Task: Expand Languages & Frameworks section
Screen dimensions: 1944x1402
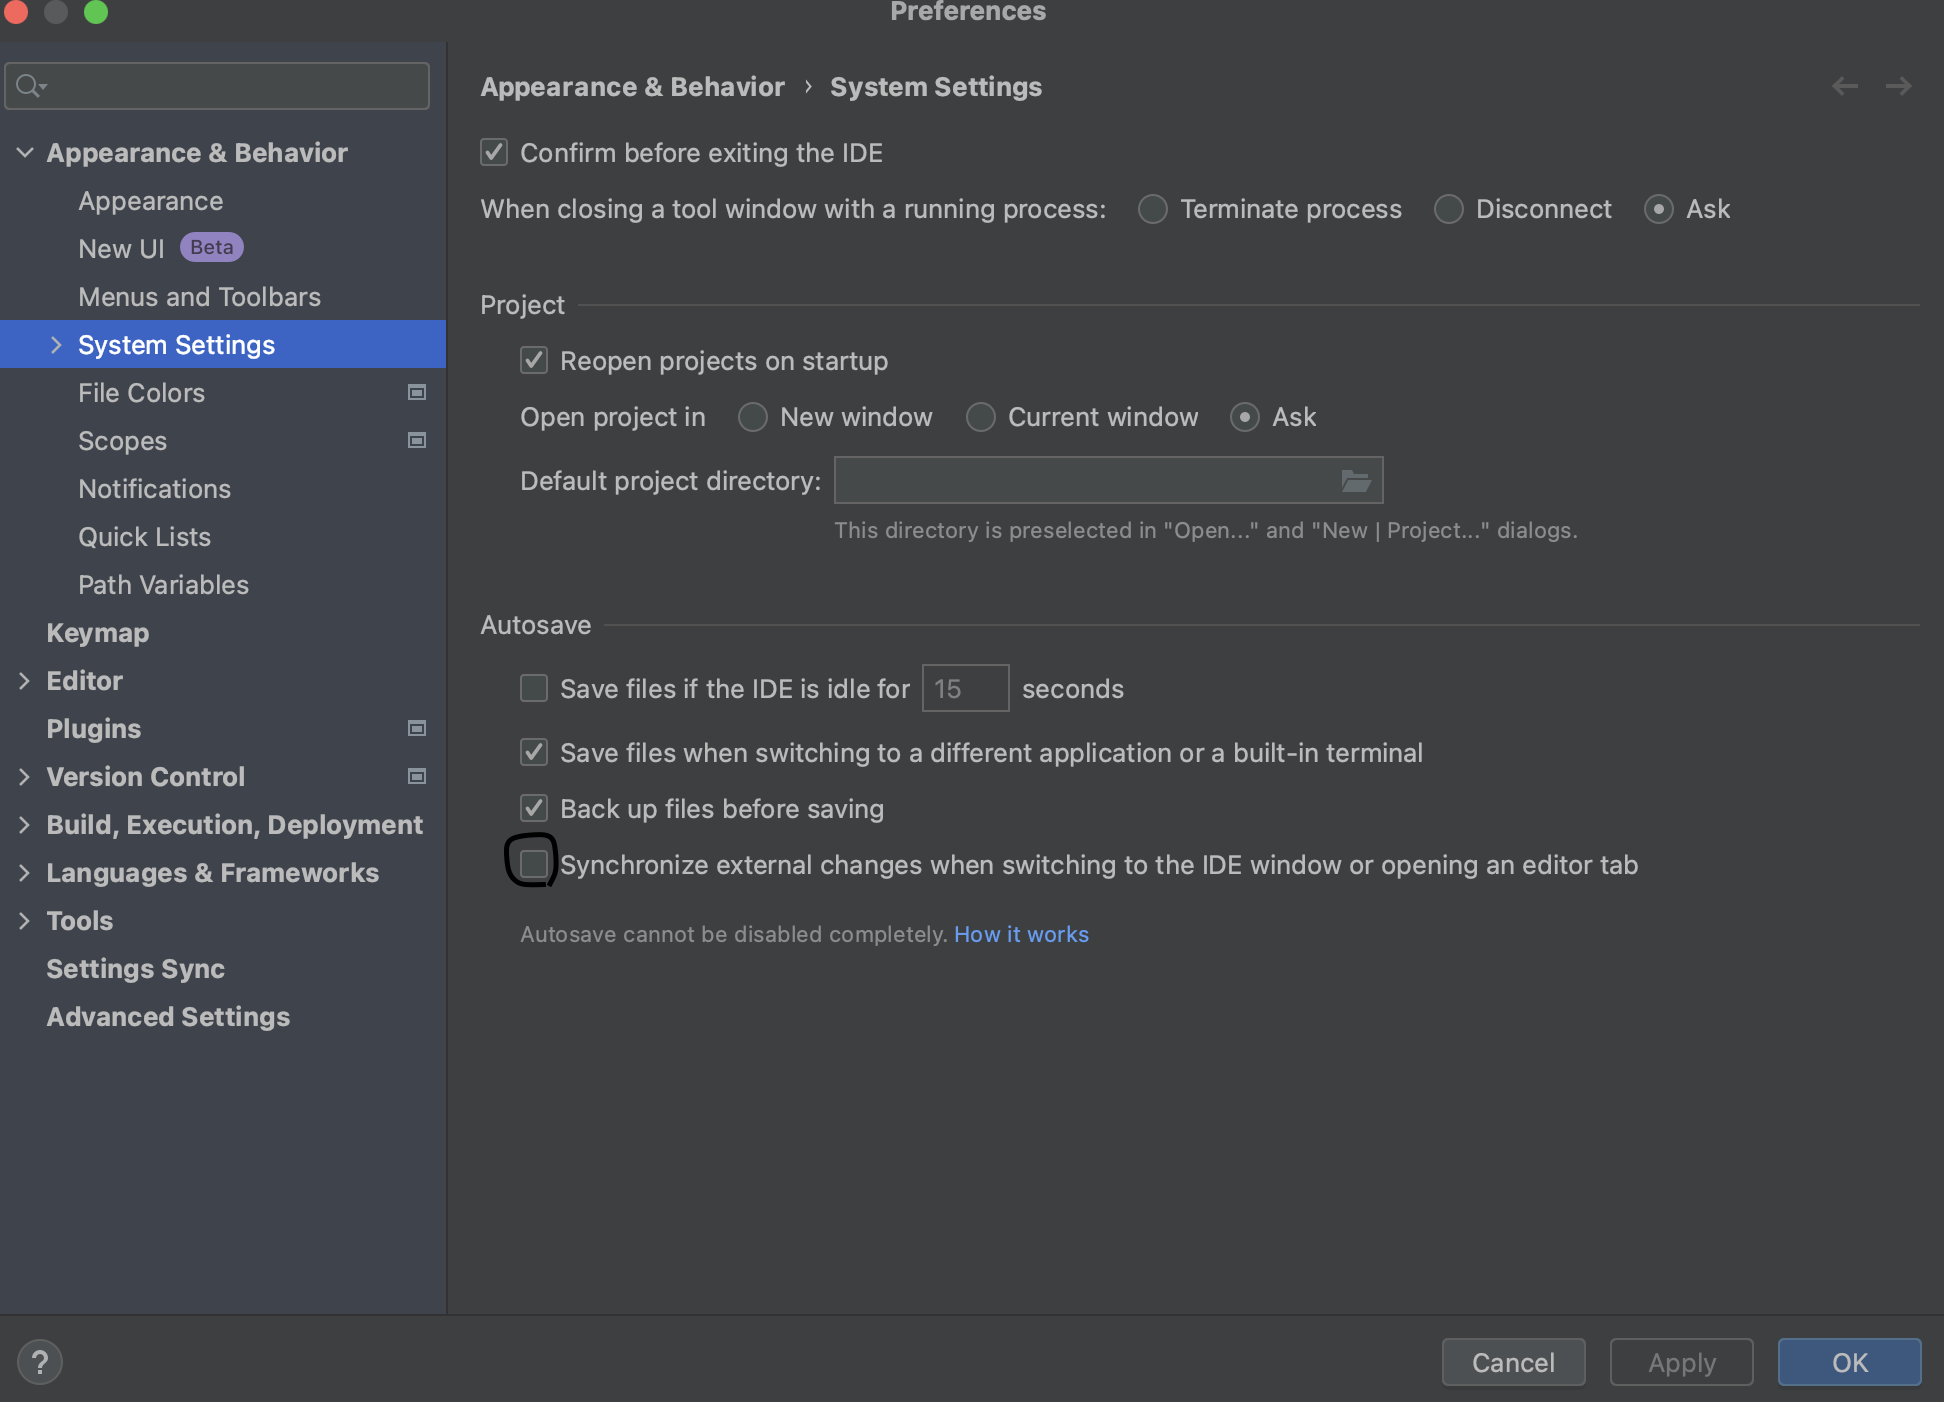Action: point(25,873)
